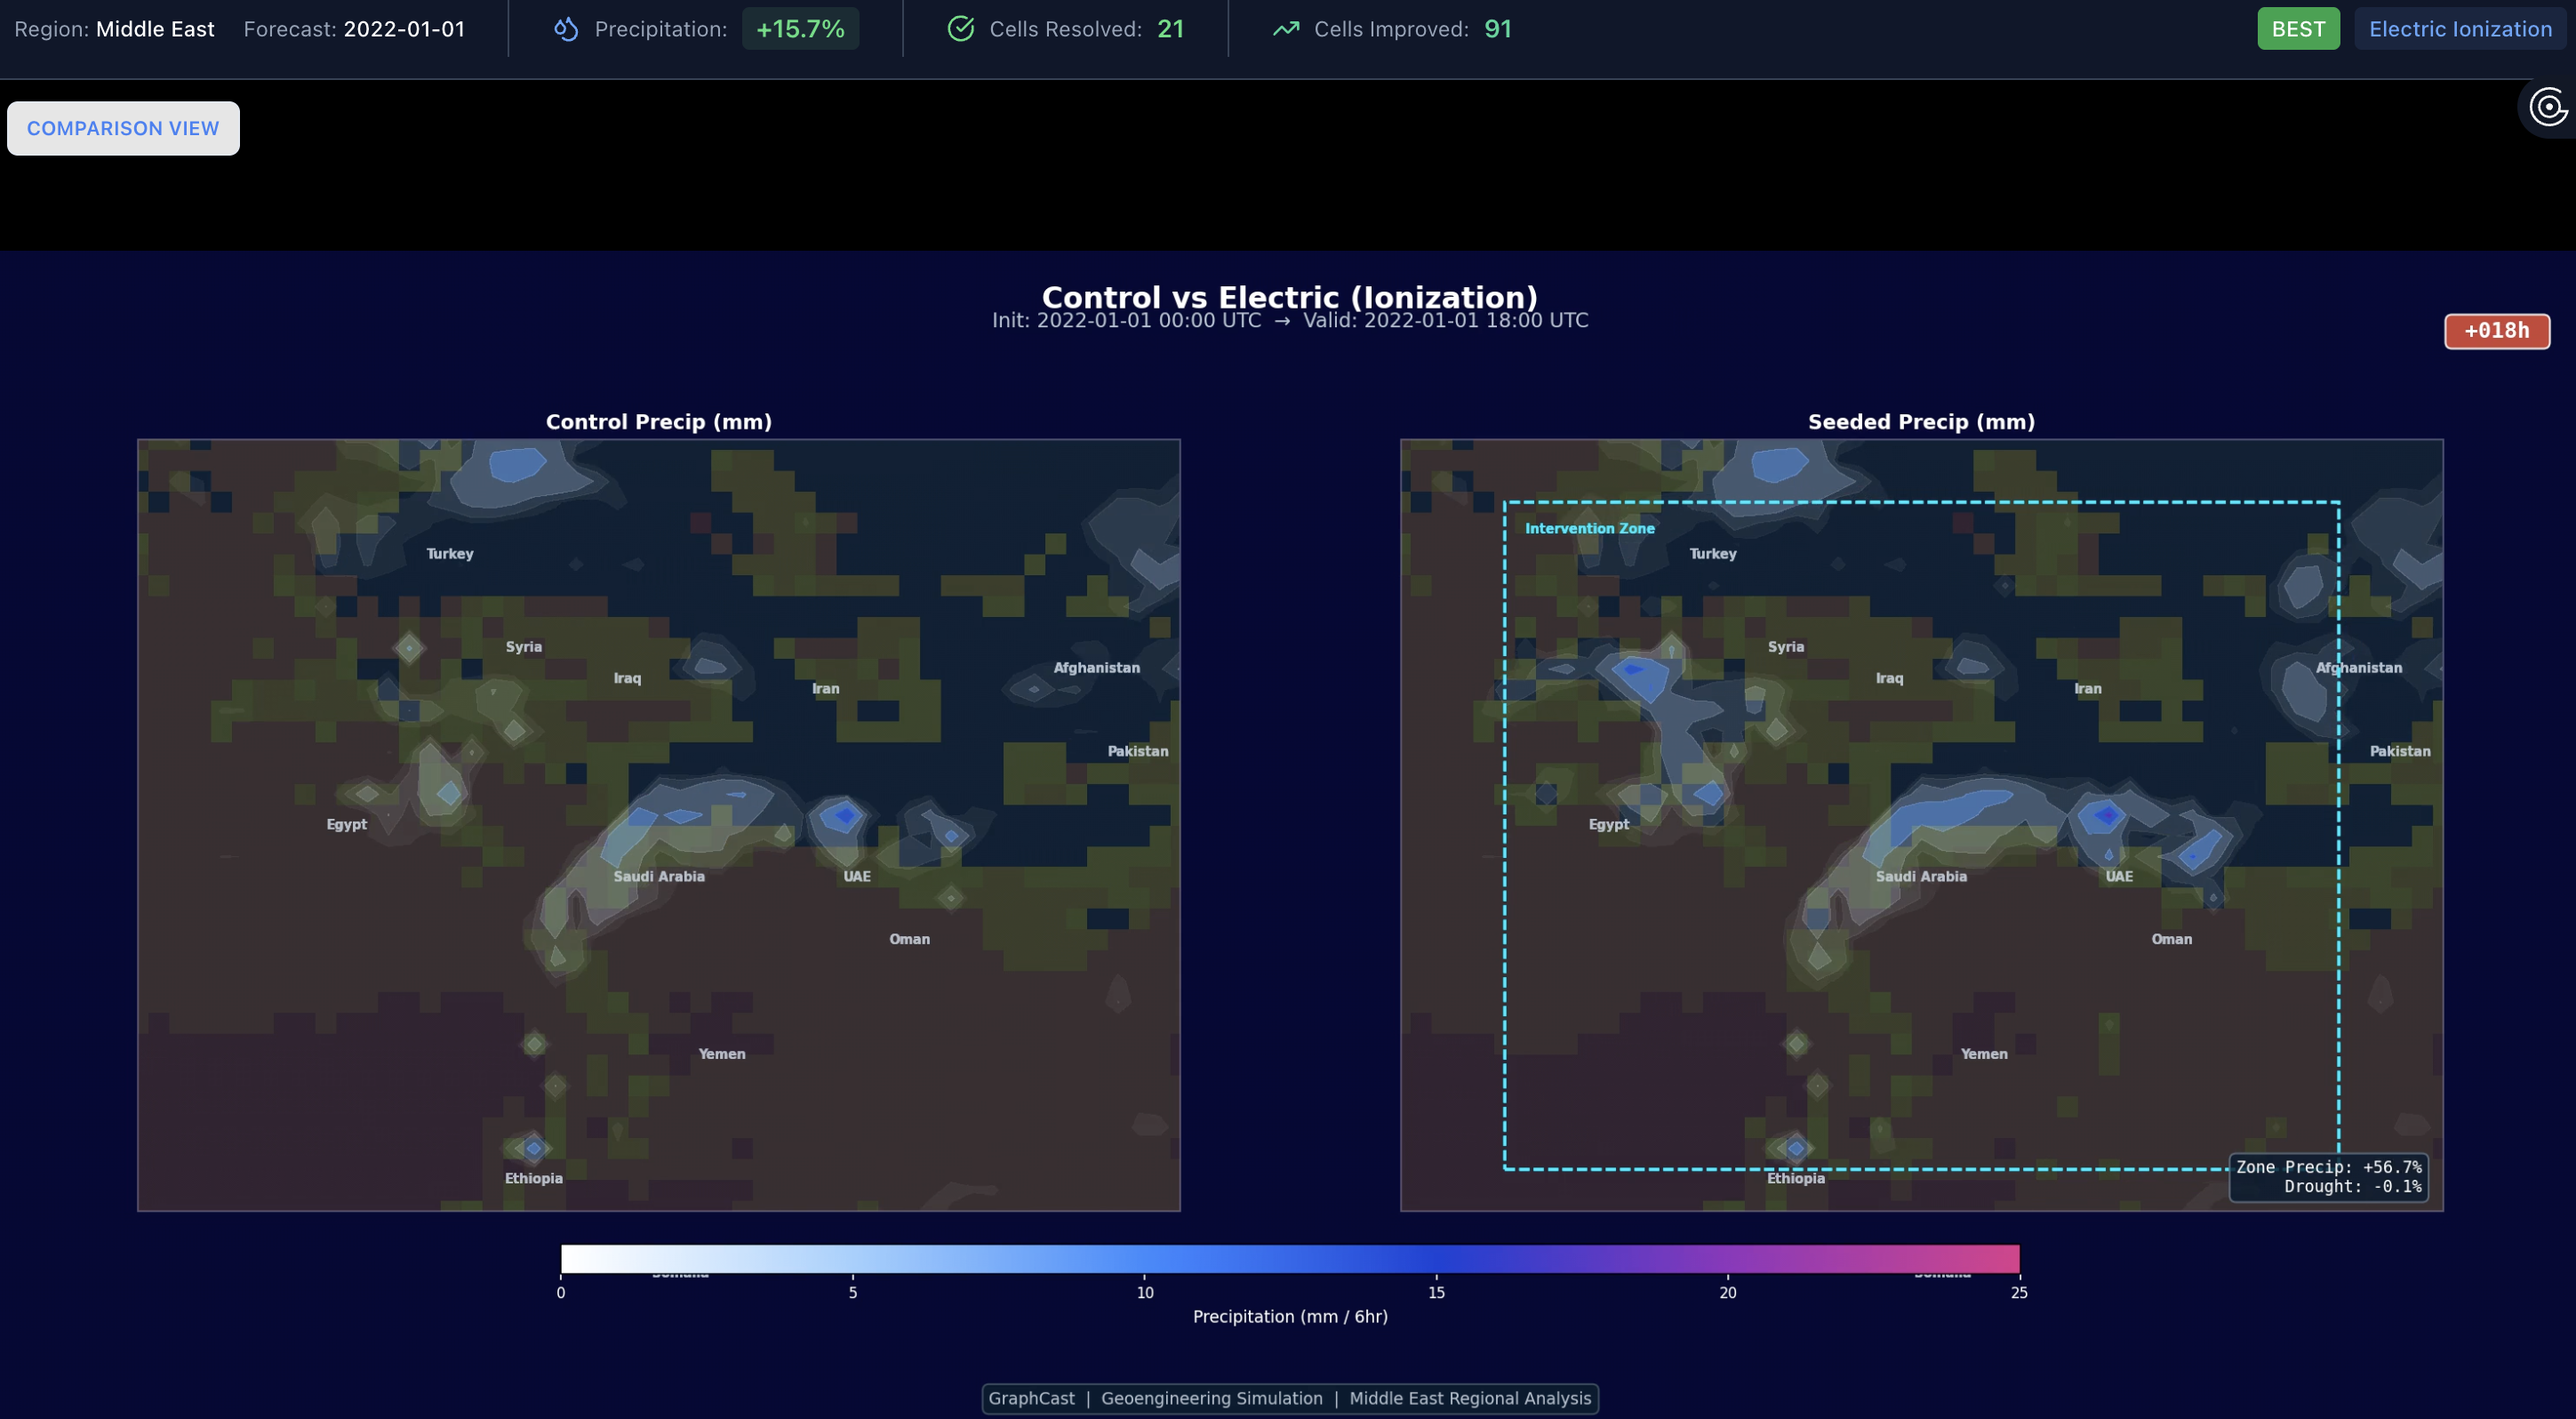Click the precipitation color scale bar

[x=1289, y=1258]
